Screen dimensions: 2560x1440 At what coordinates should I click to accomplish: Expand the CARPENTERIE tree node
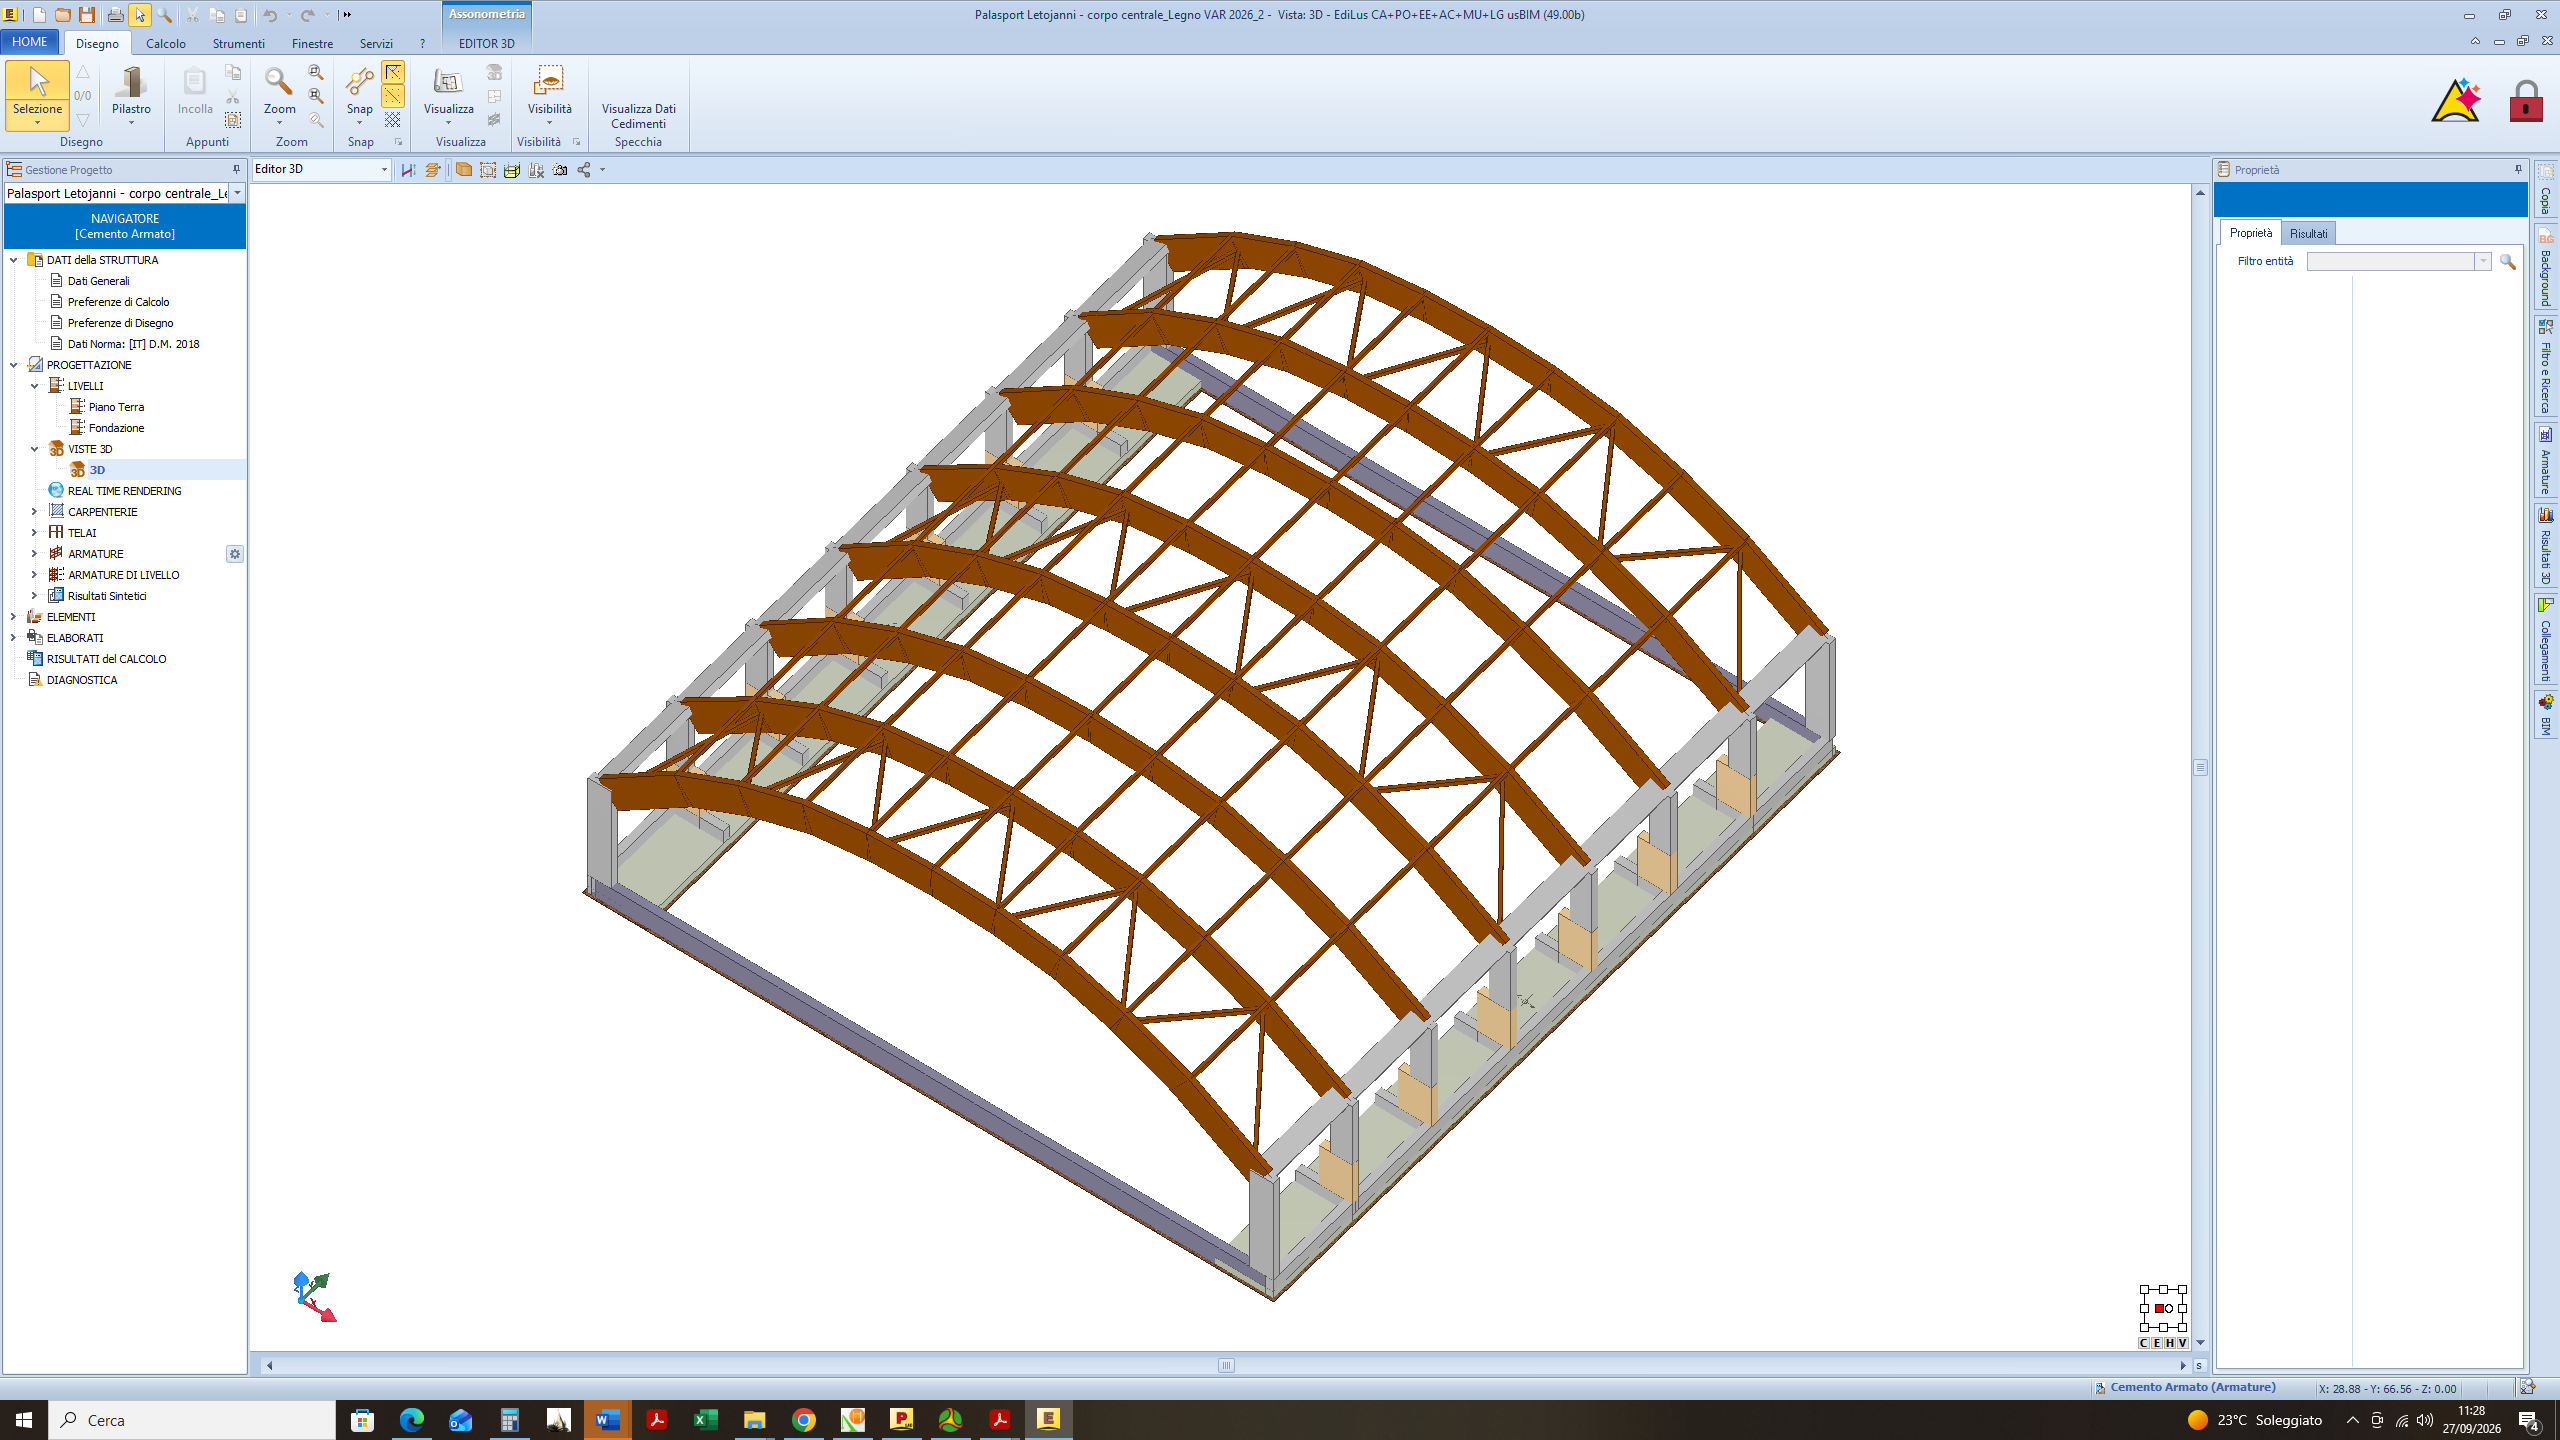(34, 512)
